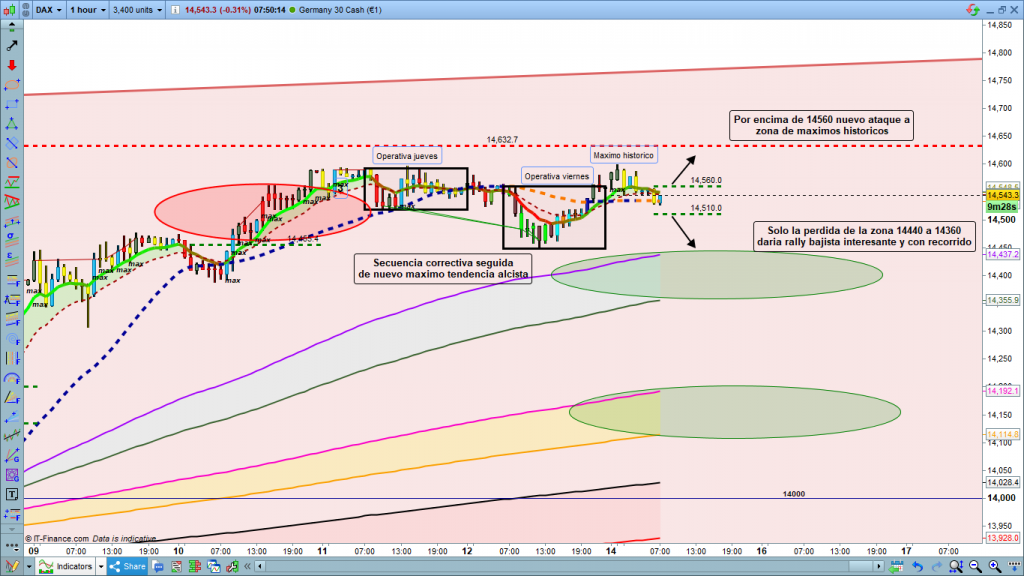Click the zoom out magnifier icon
This screenshot has width=1024, height=576.
pyautogui.click(x=974, y=566)
